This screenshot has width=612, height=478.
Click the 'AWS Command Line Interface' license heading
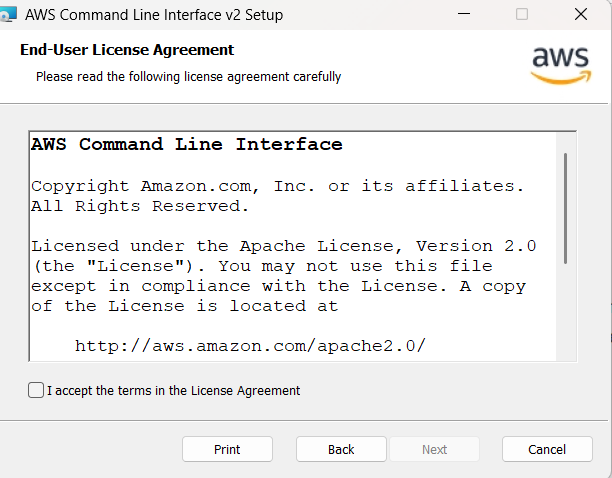[x=187, y=144]
